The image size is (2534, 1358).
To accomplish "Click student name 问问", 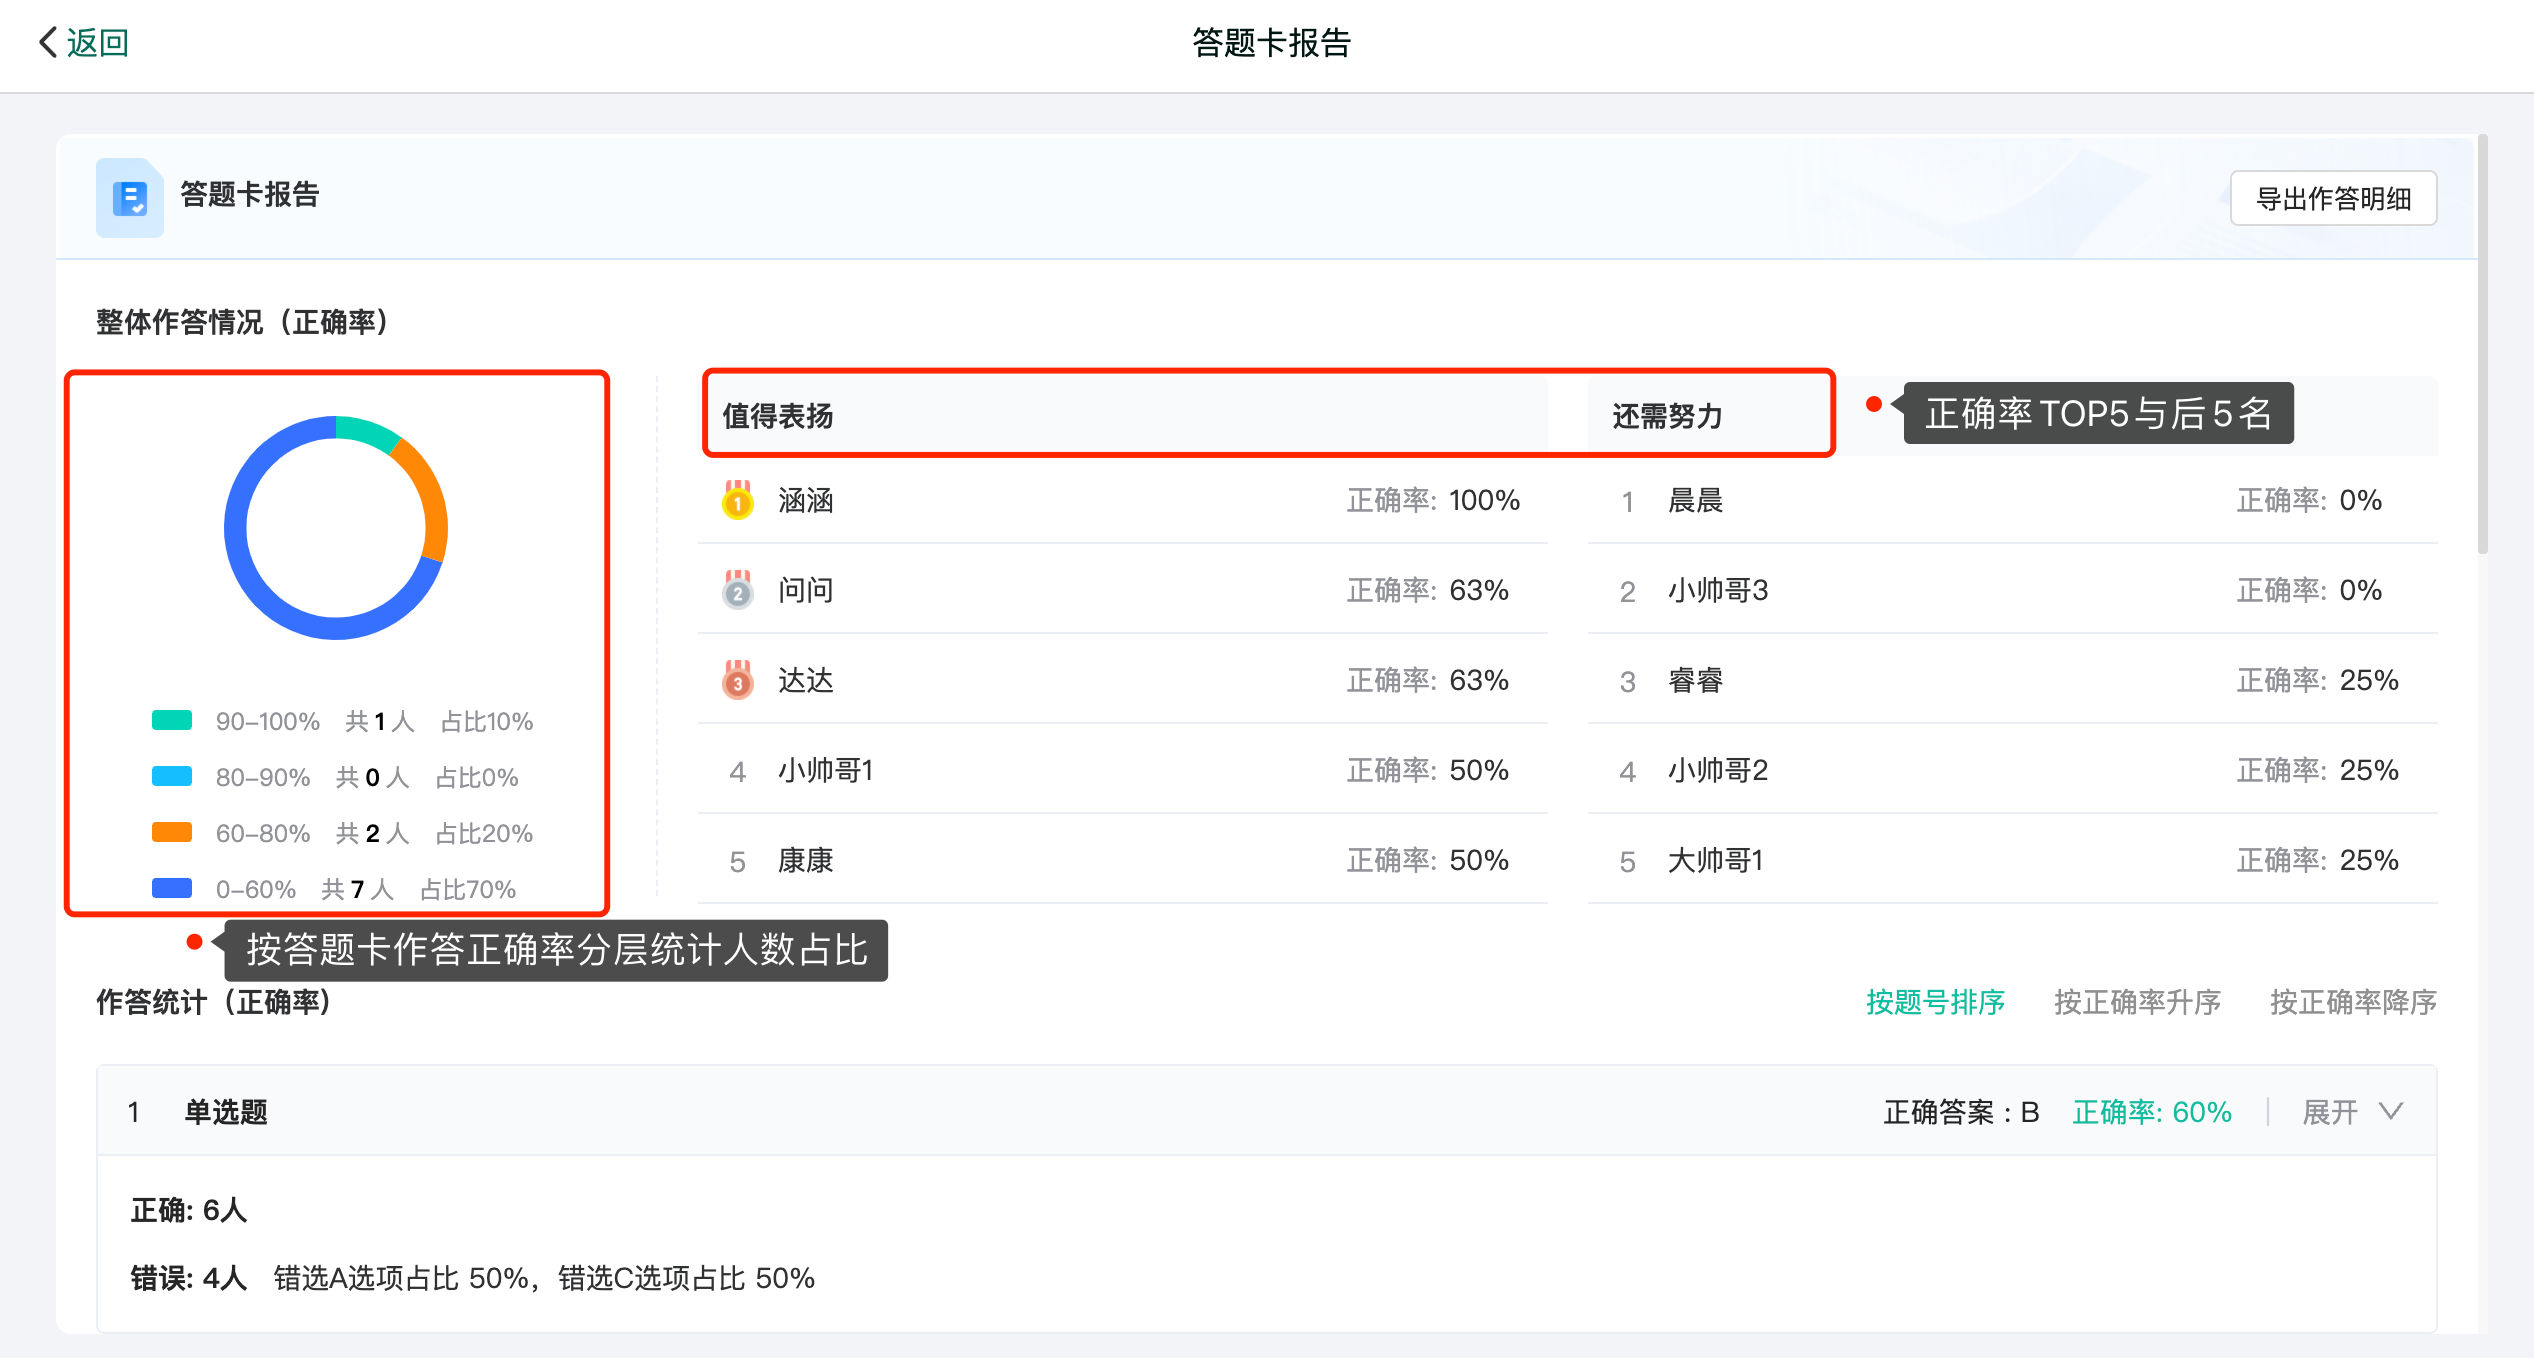I will click(x=806, y=590).
